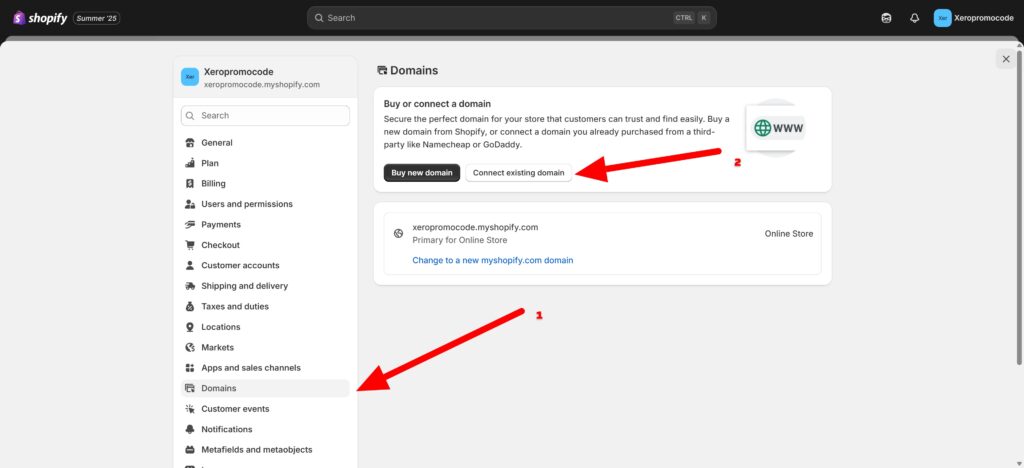The height and width of the screenshot is (468, 1024).
Task: Click the Checkout cart icon
Action: [x=190, y=245]
